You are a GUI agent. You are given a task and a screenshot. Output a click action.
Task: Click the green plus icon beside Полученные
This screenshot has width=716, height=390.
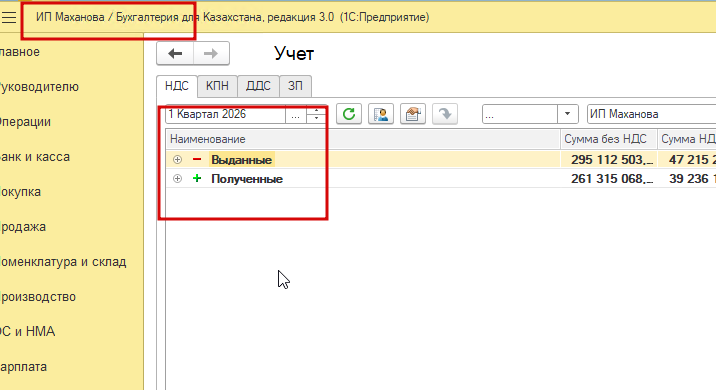[x=197, y=179]
